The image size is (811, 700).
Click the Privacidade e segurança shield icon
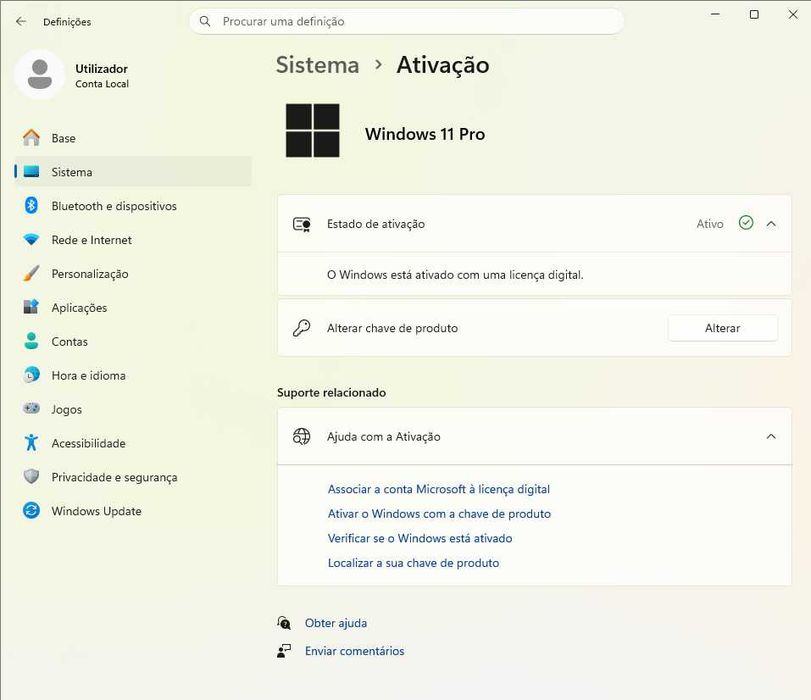click(x=31, y=476)
